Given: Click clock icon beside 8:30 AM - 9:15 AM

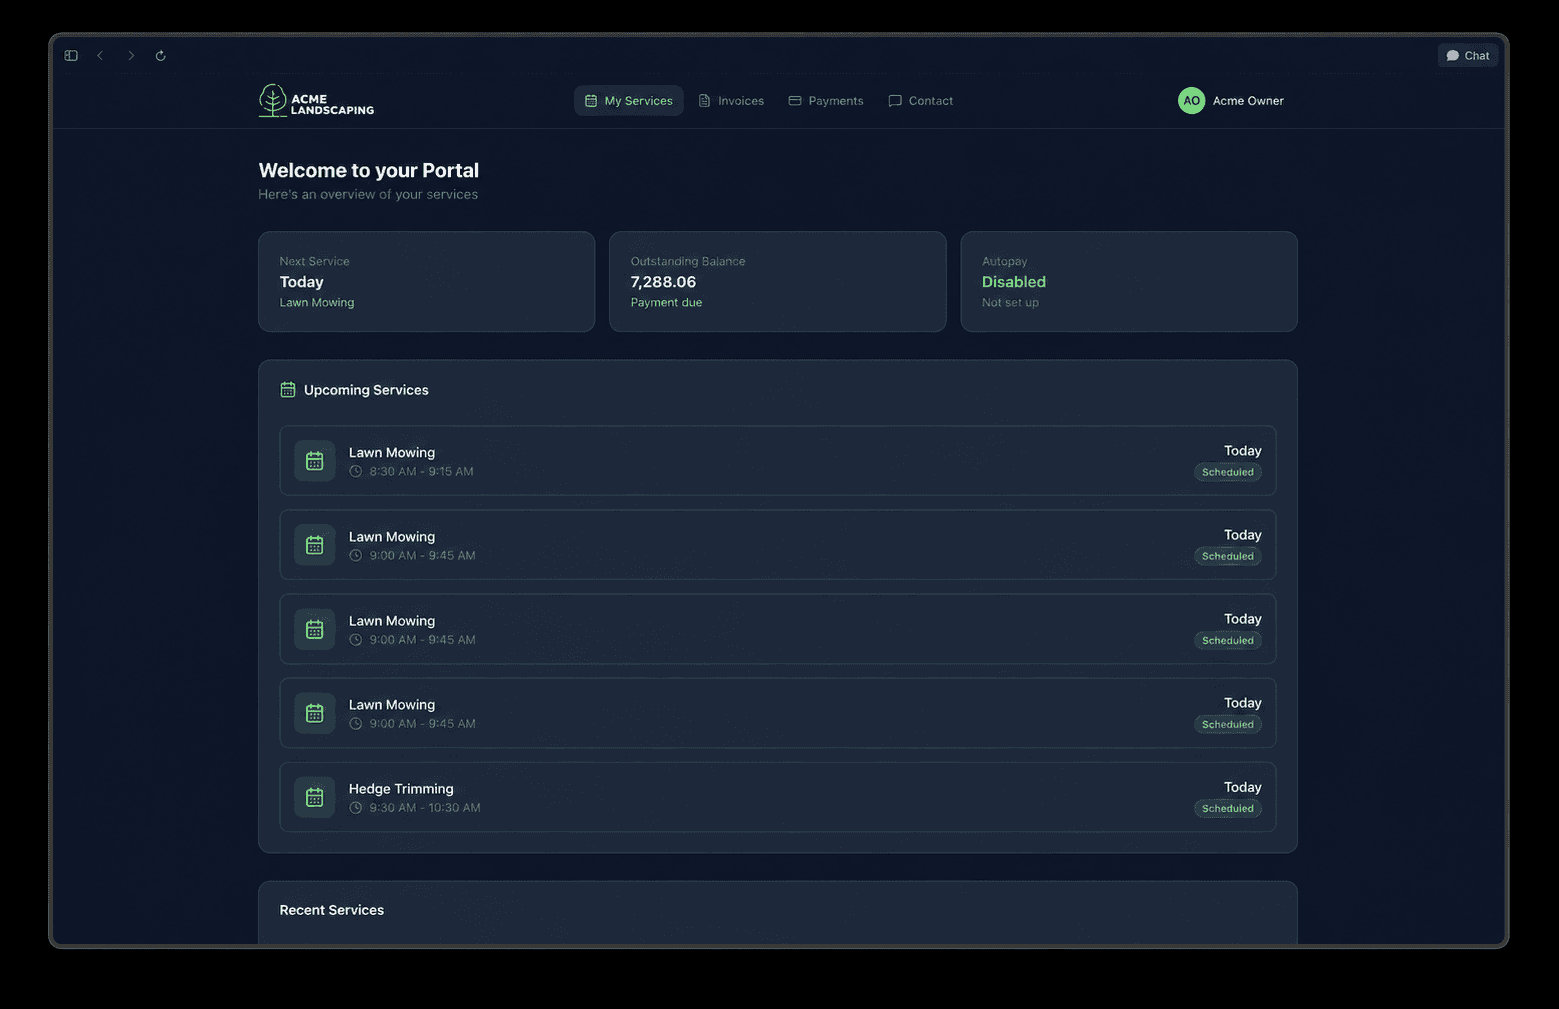Looking at the screenshot, I should coord(355,472).
